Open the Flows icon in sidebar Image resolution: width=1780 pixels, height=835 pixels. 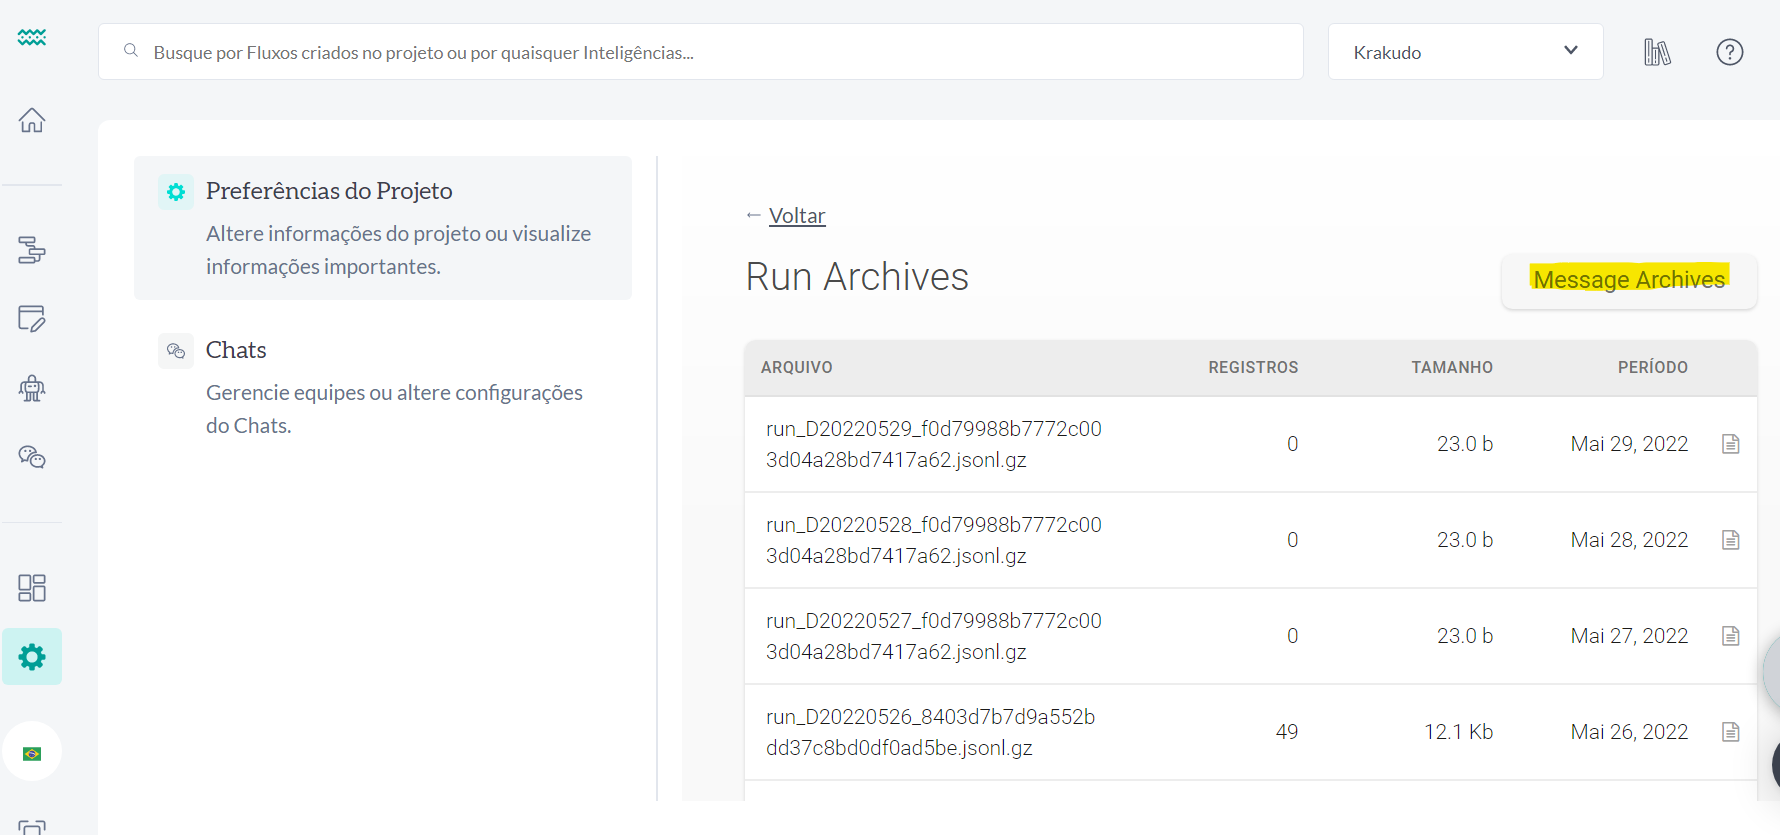(x=32, y=249)
